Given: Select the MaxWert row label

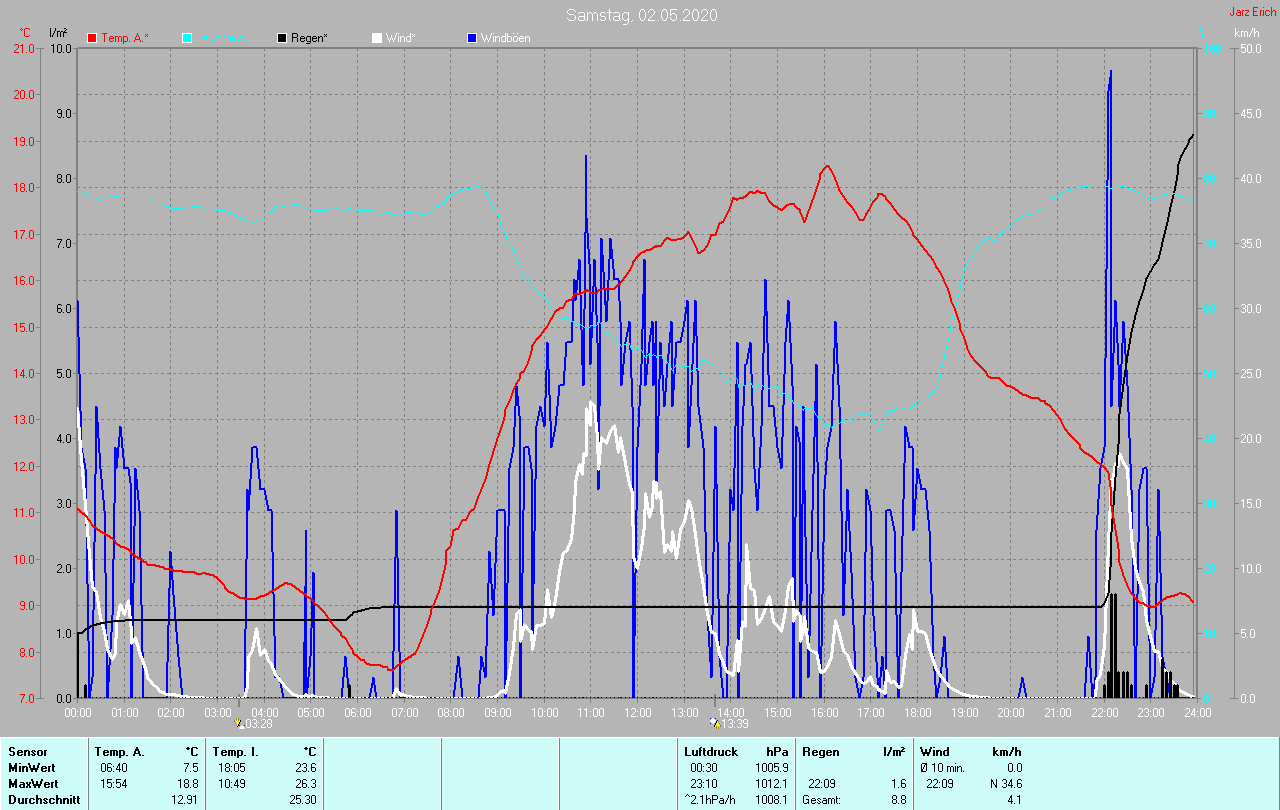Looking at the screenshot, I should 32,783.
